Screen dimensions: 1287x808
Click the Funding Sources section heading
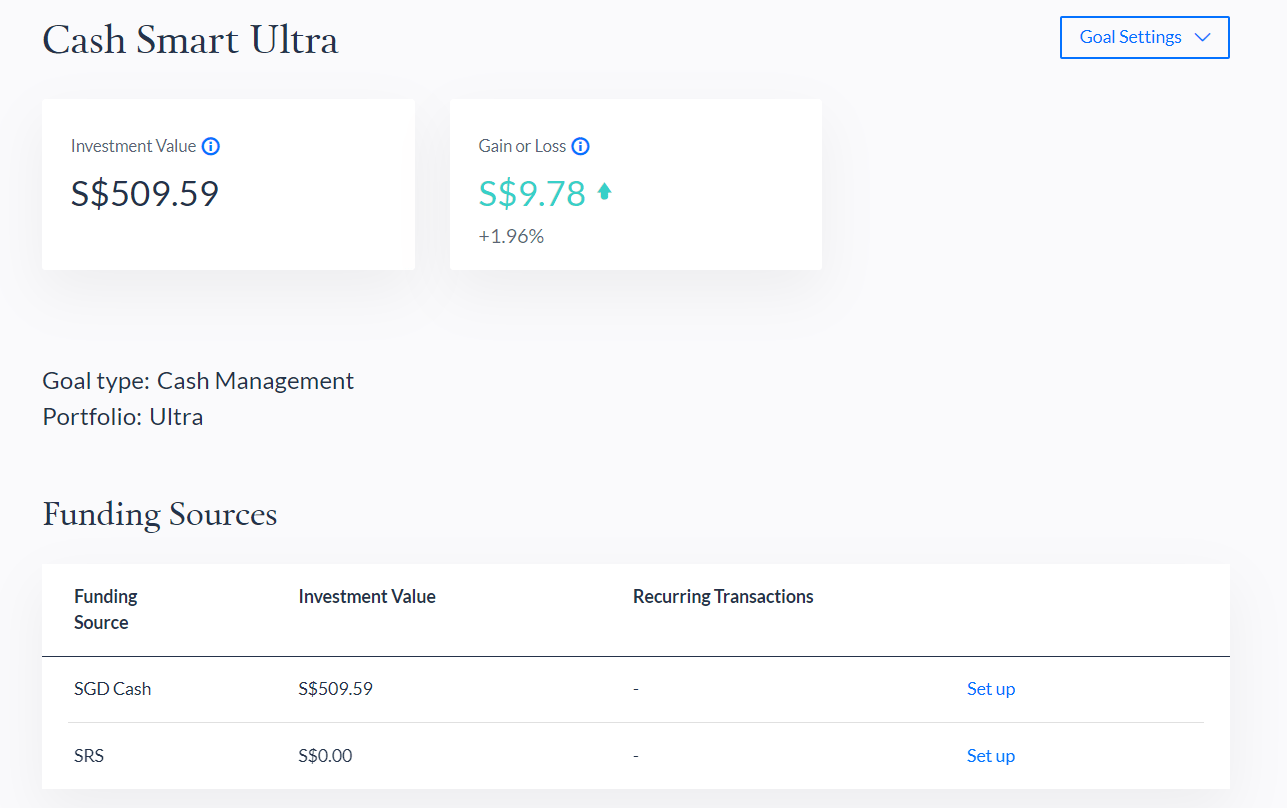click(160, 514)
